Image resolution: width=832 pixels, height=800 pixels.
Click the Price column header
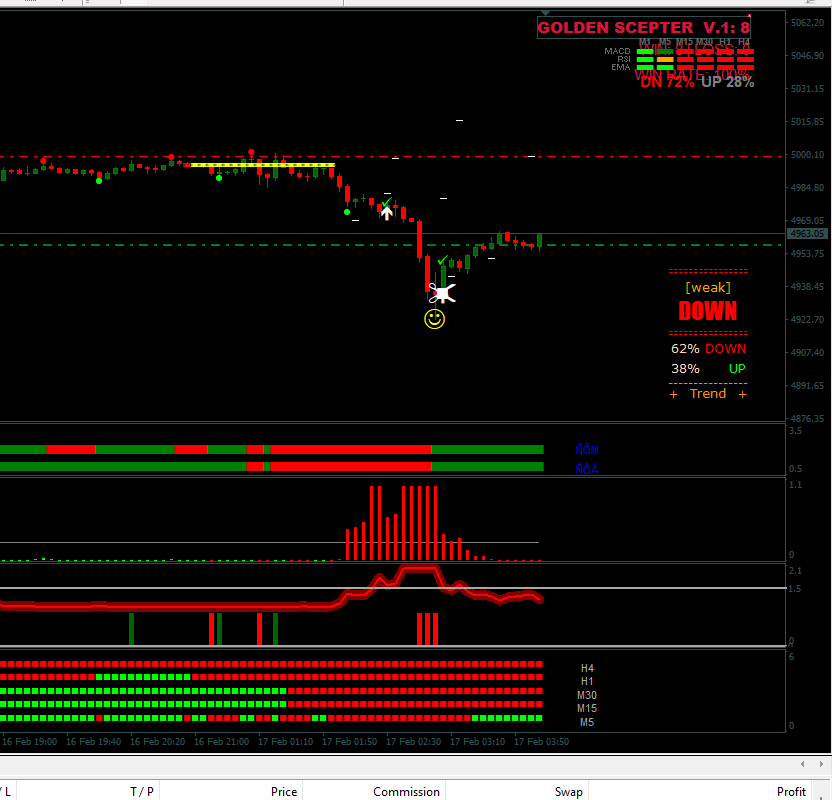(284, 791)
